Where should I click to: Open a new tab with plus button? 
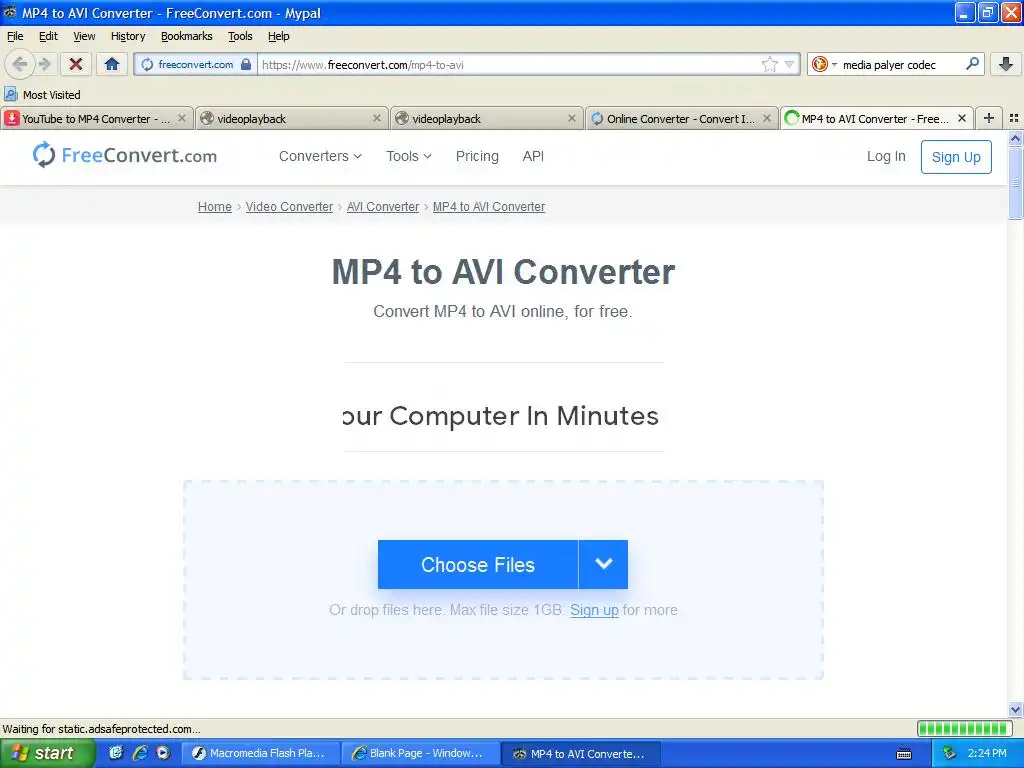tap(989, 118)
